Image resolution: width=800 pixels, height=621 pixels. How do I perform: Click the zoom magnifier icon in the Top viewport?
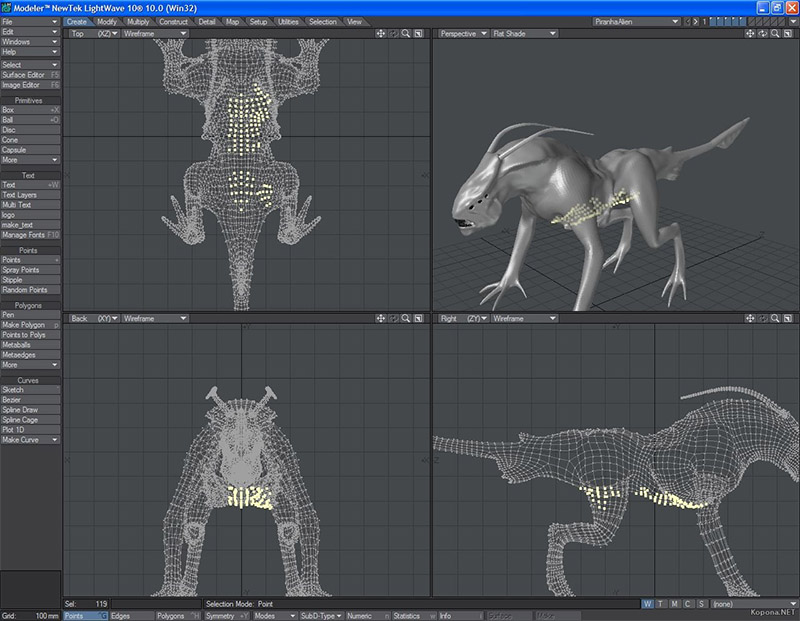click(x=406, y=34)
